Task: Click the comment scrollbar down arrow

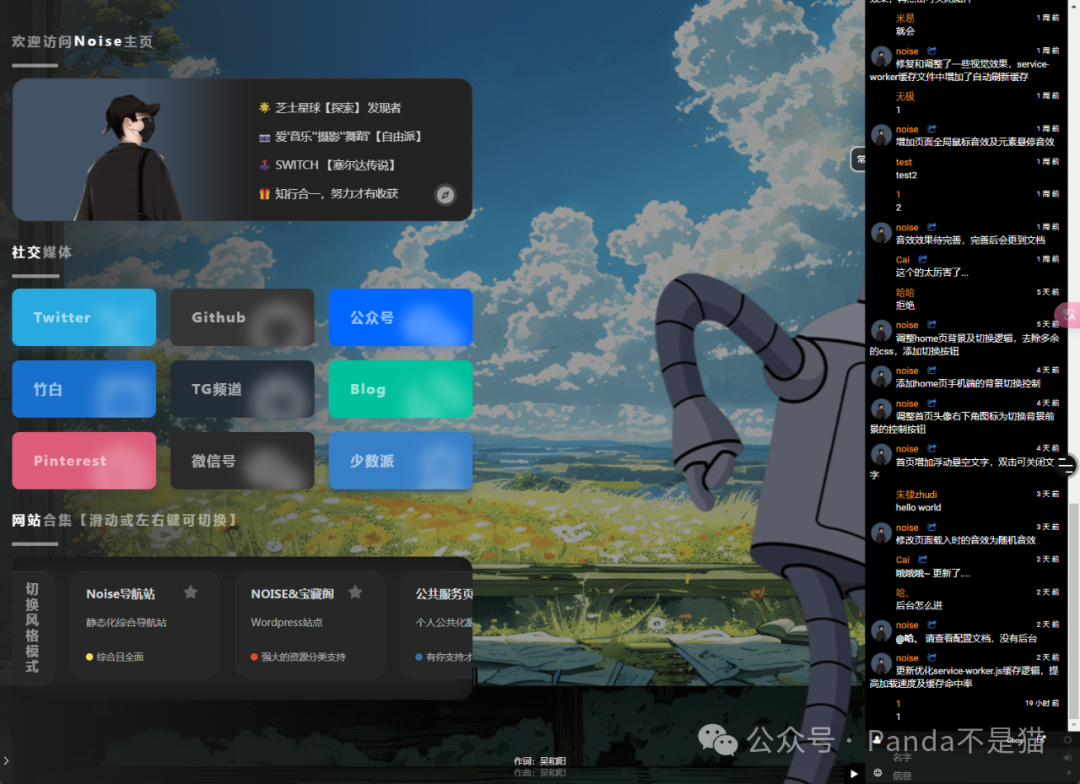Action: click(1074, 725)
